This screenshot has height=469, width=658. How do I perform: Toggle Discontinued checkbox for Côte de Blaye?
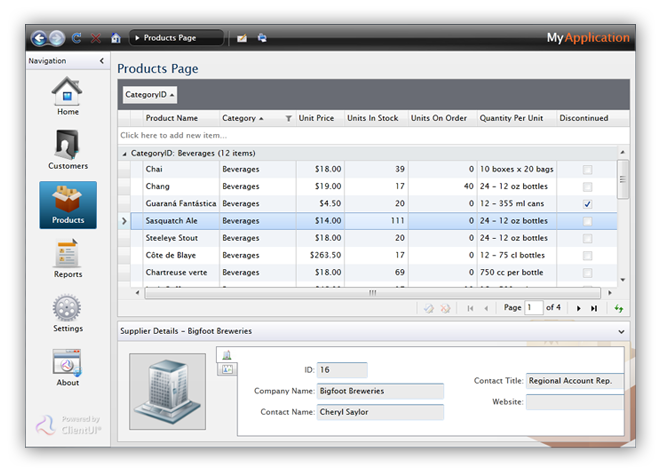[588, 255]
